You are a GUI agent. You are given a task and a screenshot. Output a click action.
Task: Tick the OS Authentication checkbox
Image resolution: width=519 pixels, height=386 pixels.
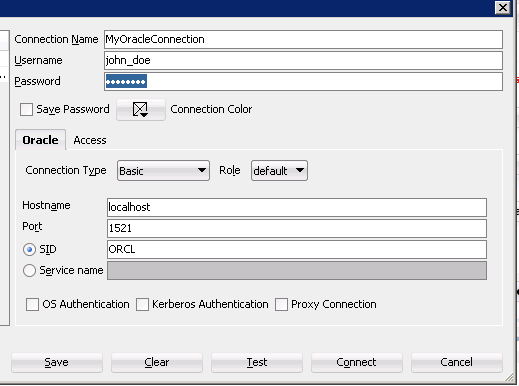pos(32,304)
